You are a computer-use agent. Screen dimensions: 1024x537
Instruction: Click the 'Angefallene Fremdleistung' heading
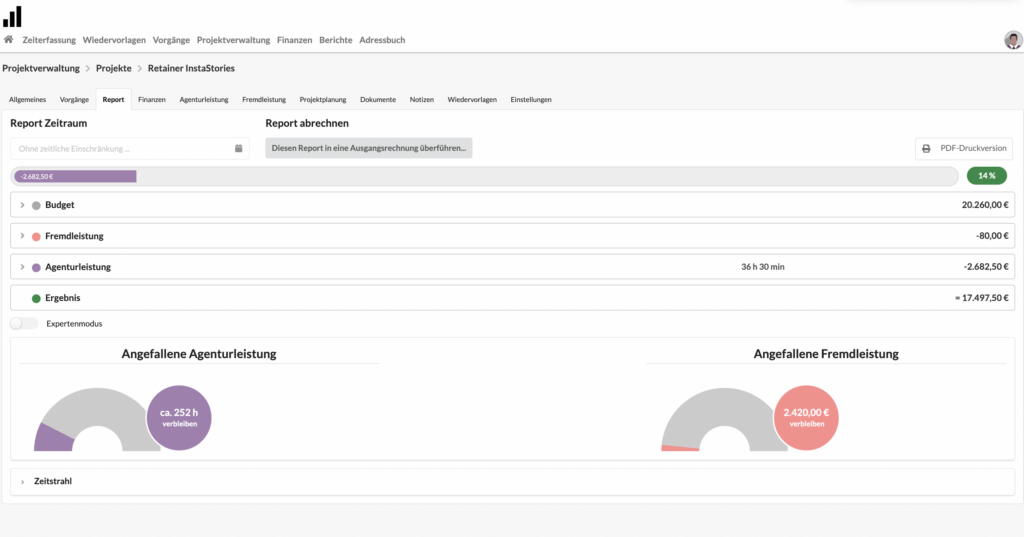[x=826, y=354]
